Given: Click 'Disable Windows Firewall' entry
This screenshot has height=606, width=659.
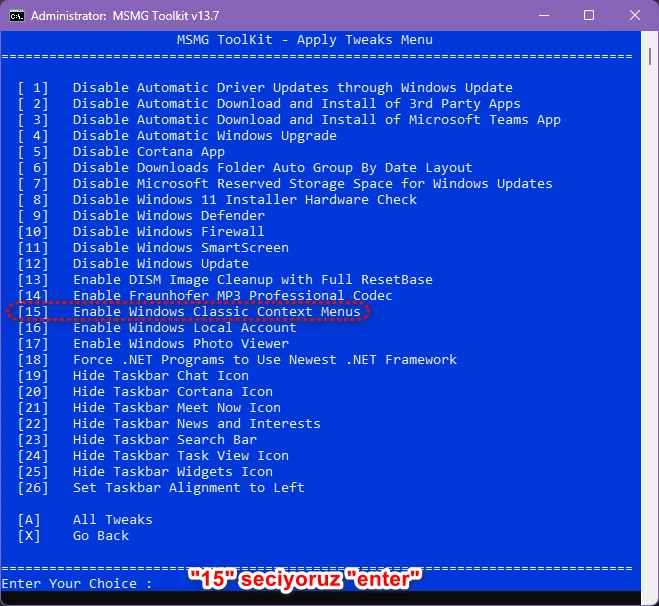Looking at the screenshot, I should [x=169, y=232].
